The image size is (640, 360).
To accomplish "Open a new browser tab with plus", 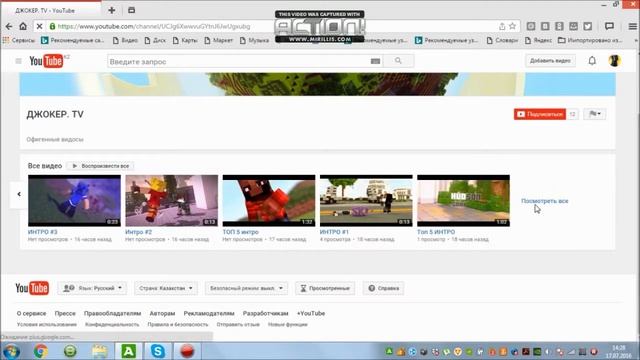I will [x=112, y=10].
